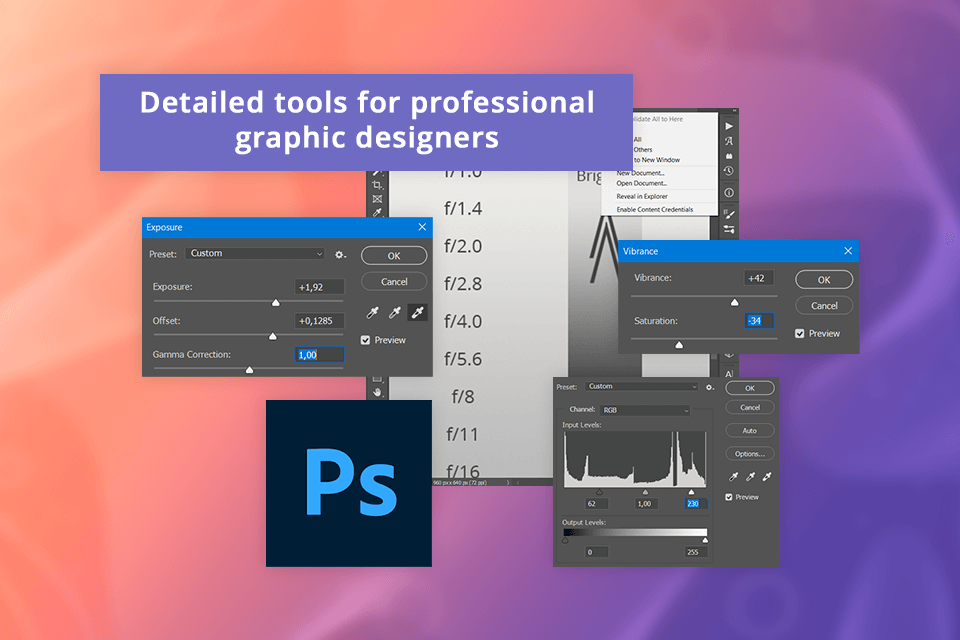Open the Actions panel play icon
Screen dimensions: 960x640
(729, 126)
